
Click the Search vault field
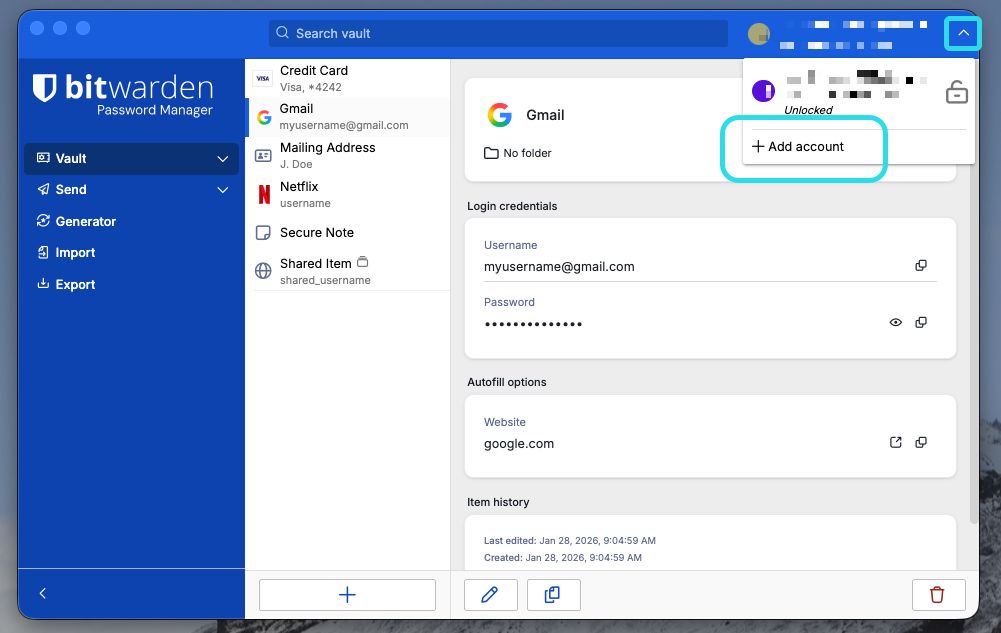(497, 33)
